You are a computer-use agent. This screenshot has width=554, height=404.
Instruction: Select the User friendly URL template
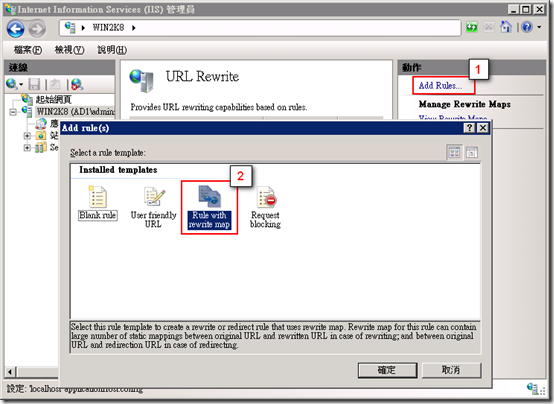153,208
